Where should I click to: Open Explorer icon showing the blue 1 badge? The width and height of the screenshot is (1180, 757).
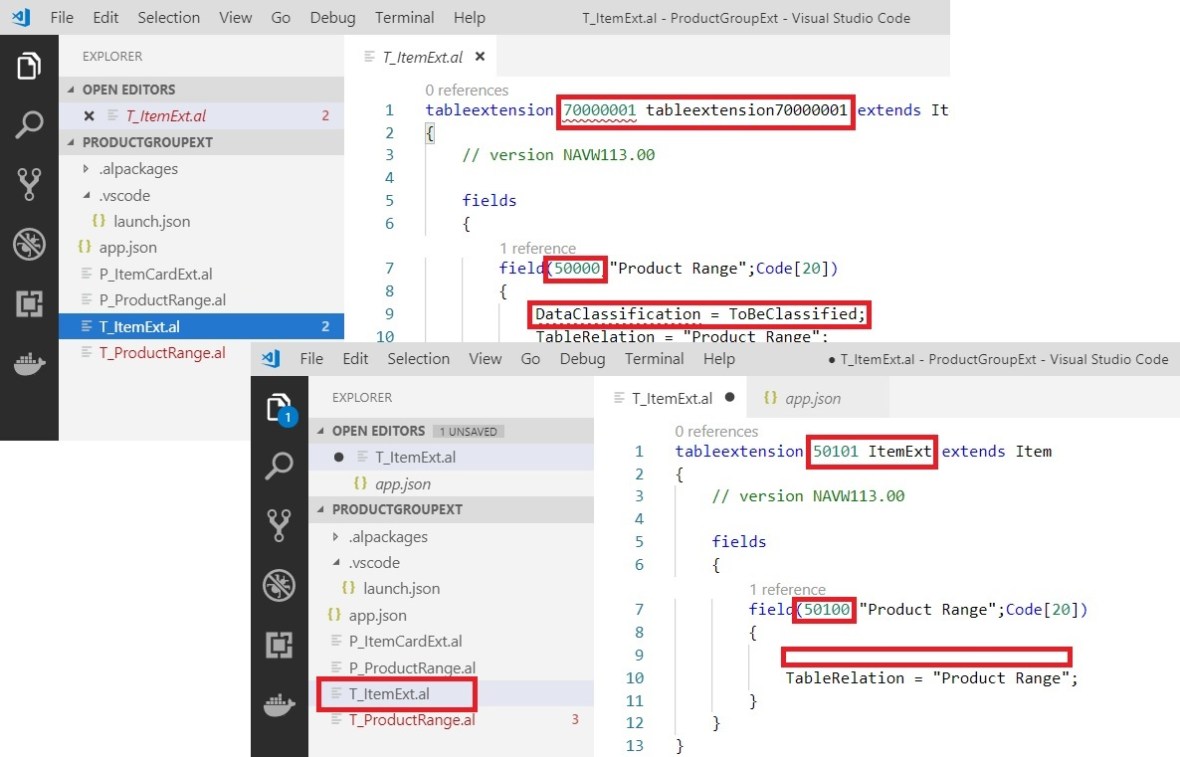279,408
